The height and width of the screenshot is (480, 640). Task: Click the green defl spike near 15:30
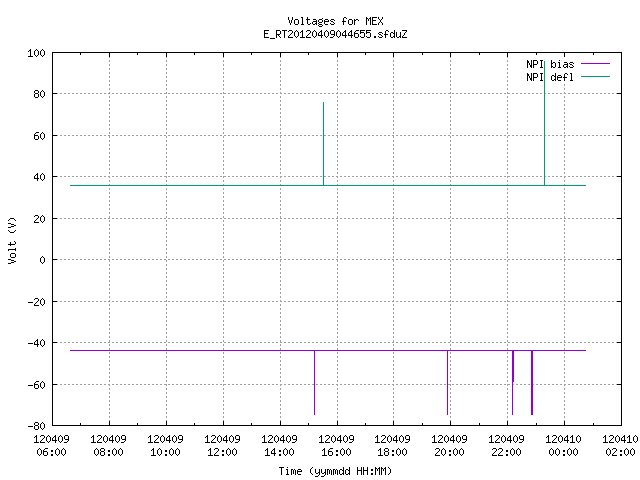tap(324, 144)
